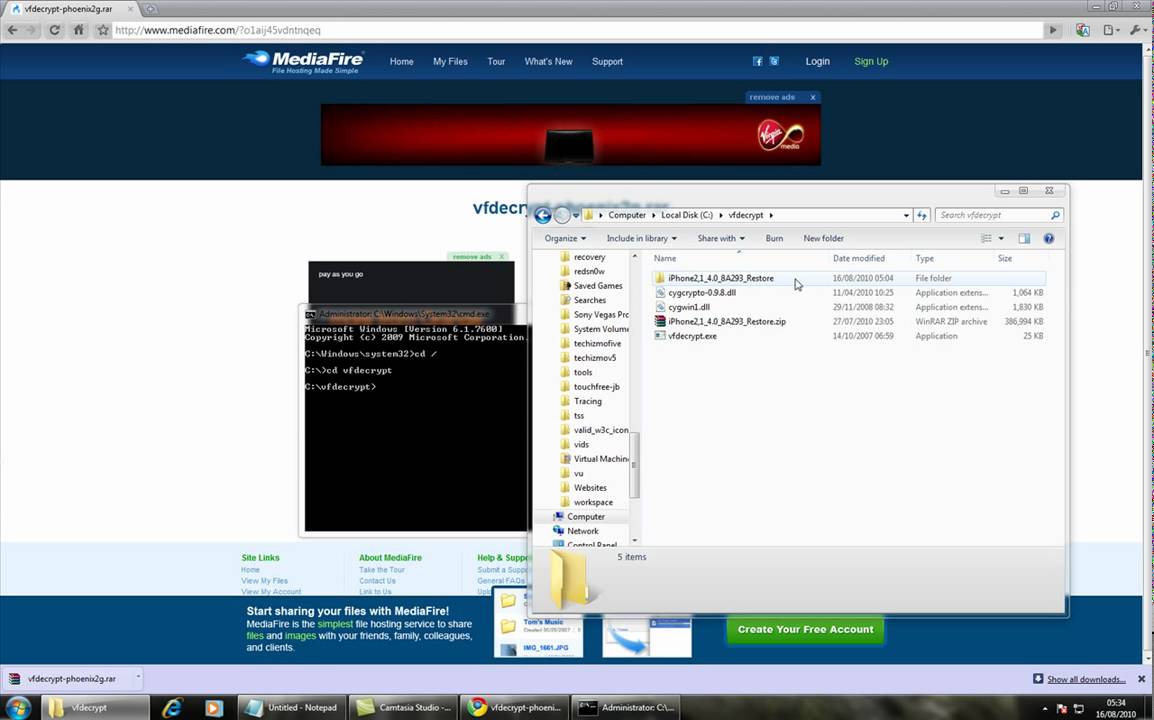Click the Change your view icon
1154x720 pixels.
(986, 238)
